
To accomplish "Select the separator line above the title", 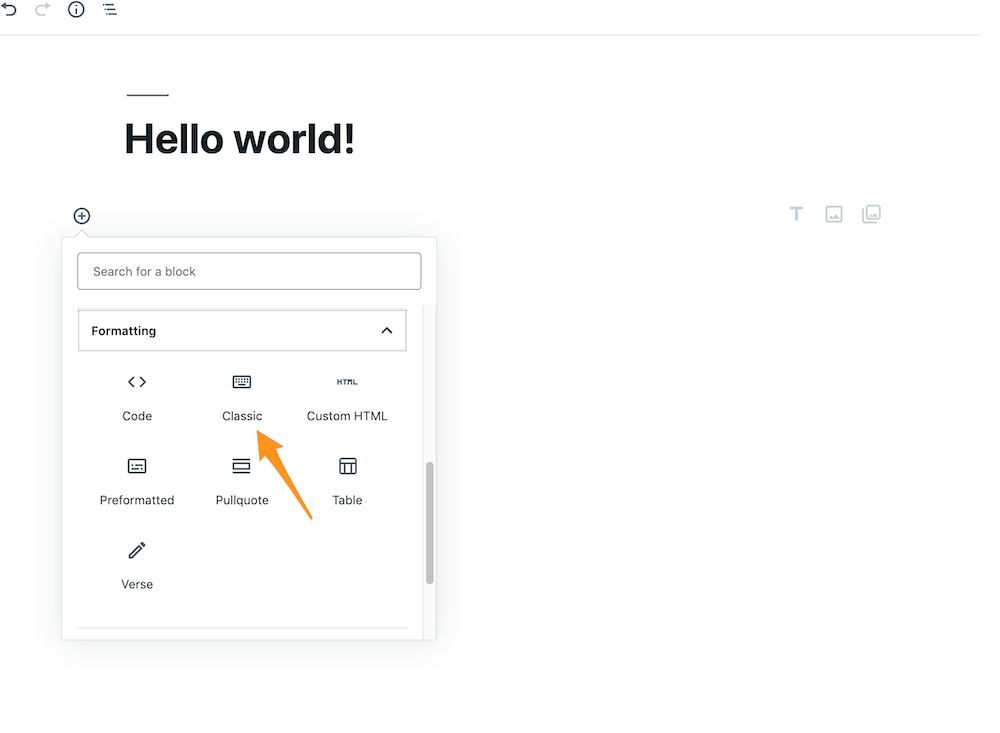I will coord(147,93).
